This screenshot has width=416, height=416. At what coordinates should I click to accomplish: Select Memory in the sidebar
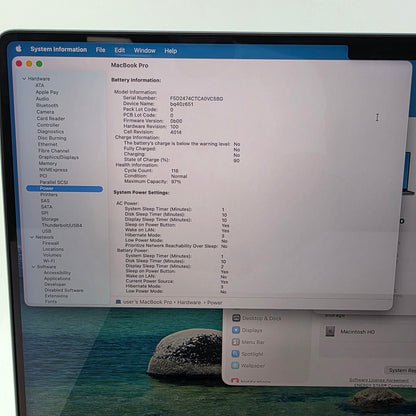(48, 163)
